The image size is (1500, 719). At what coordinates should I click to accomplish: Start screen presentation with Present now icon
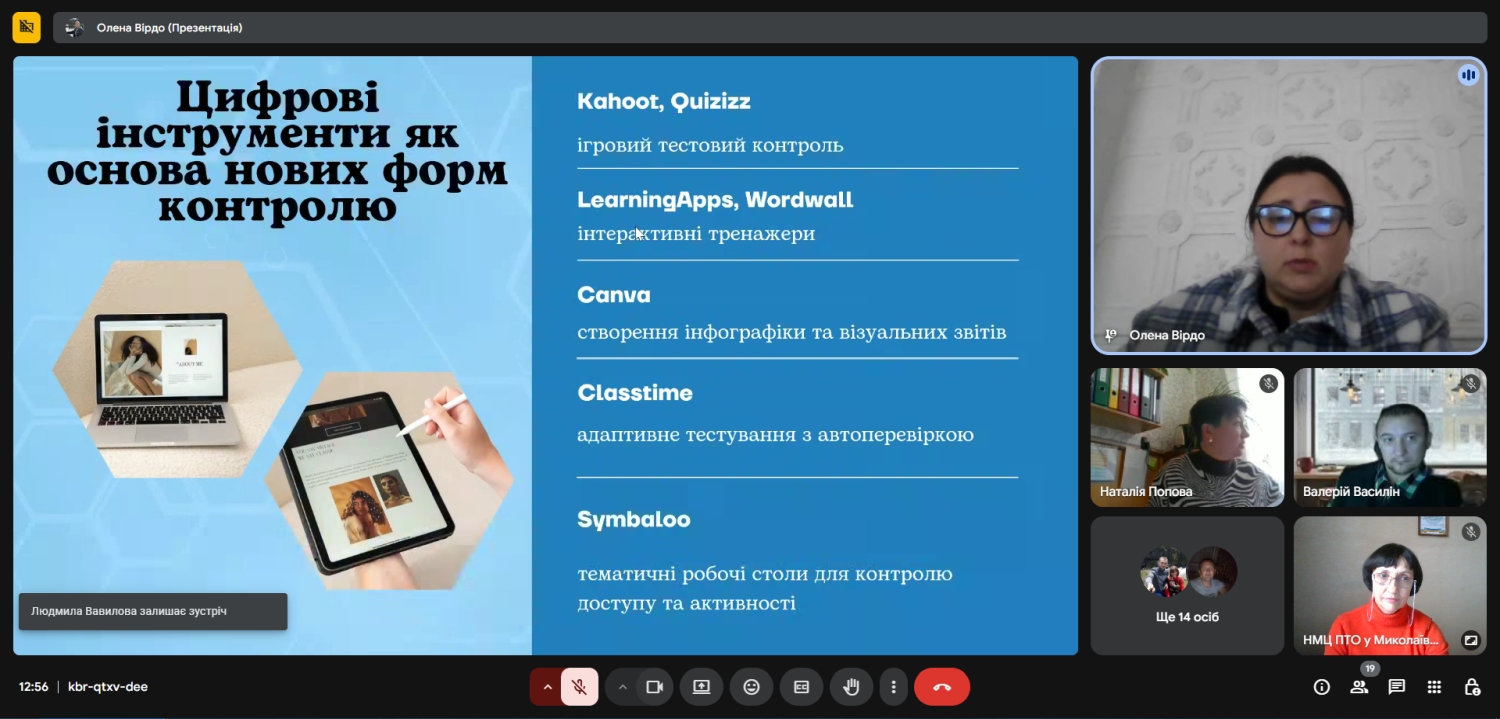tap(701, 687)
